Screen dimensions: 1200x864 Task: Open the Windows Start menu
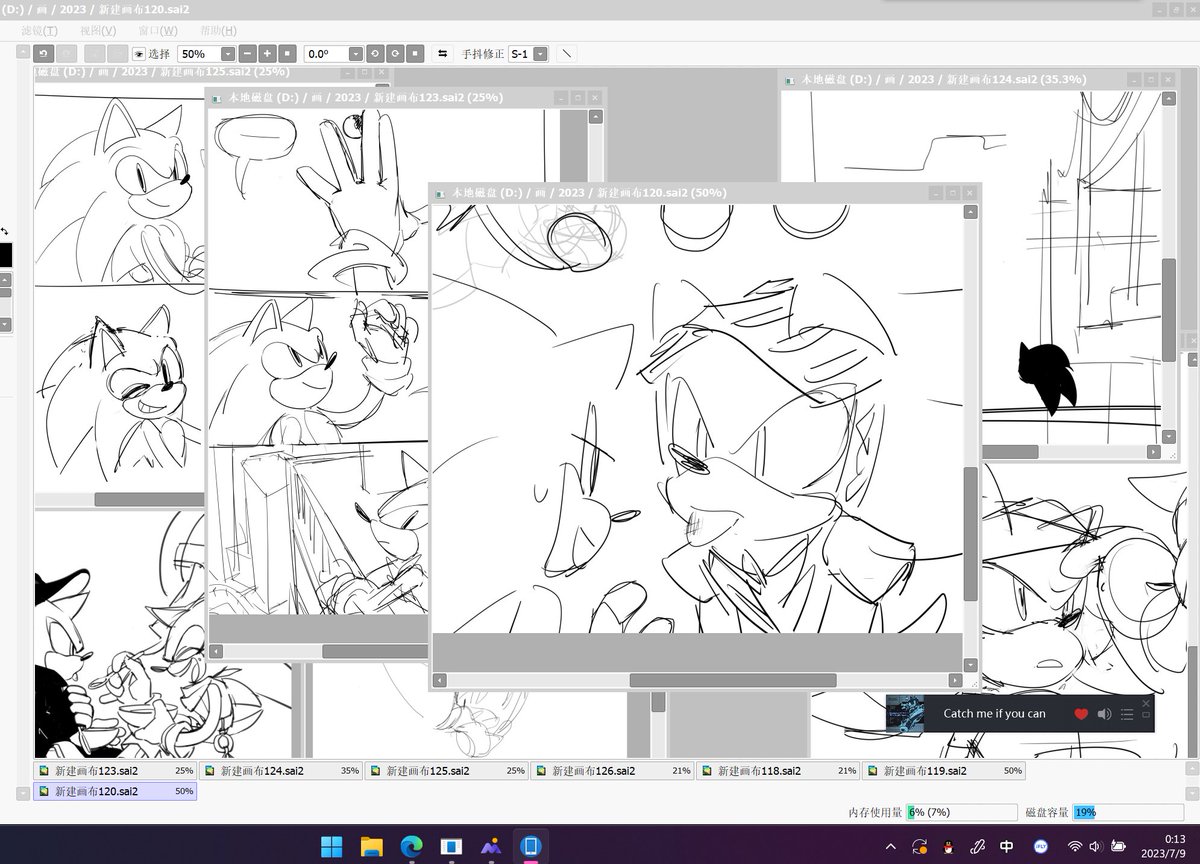(x=332, y=846)
